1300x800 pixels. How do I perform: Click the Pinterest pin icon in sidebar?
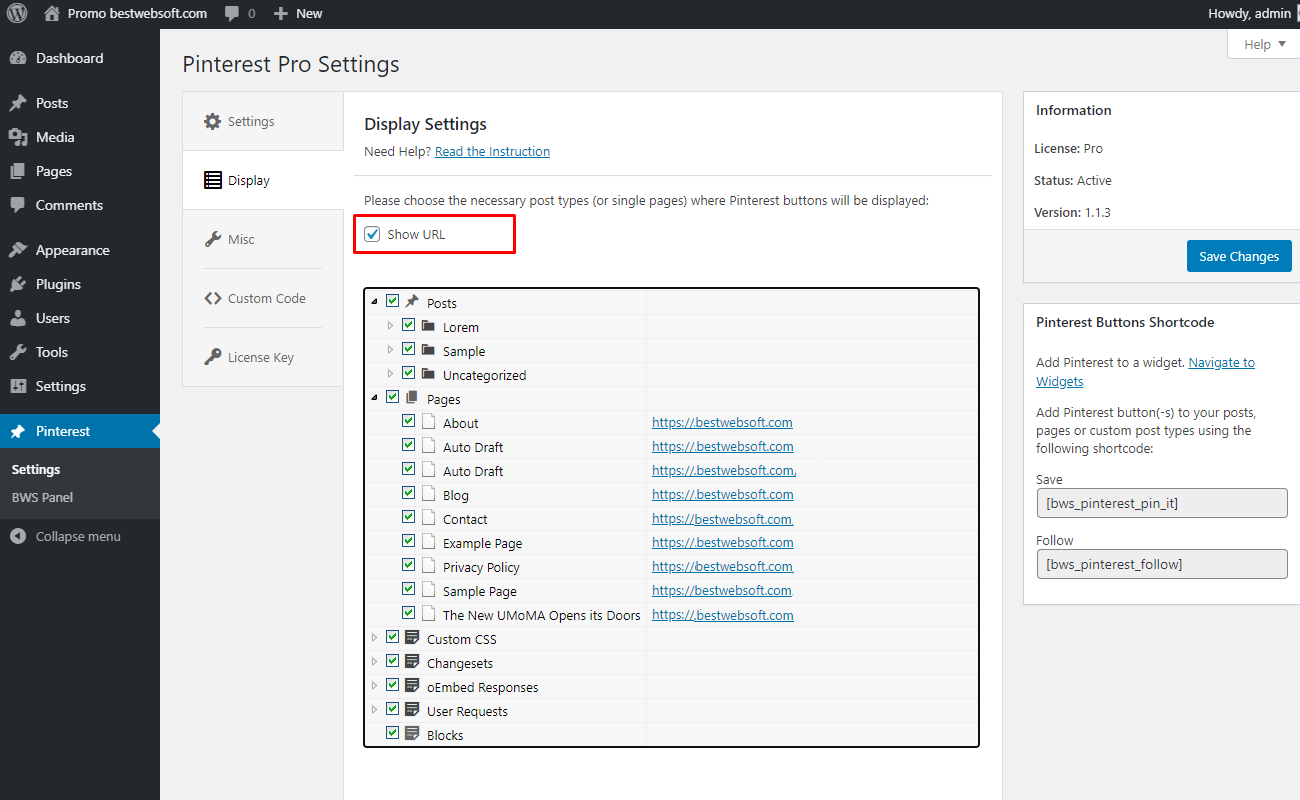tap(18, 431)
